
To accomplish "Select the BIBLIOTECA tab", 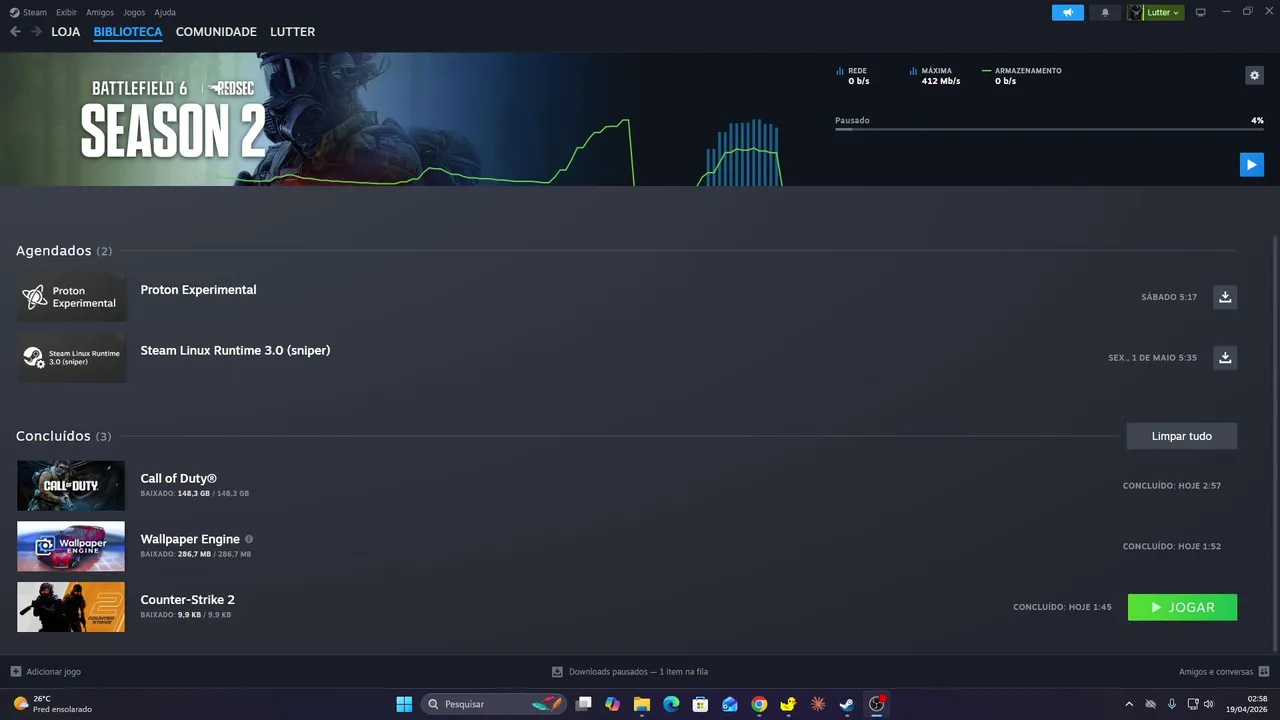I will click(x=128, y=32).
